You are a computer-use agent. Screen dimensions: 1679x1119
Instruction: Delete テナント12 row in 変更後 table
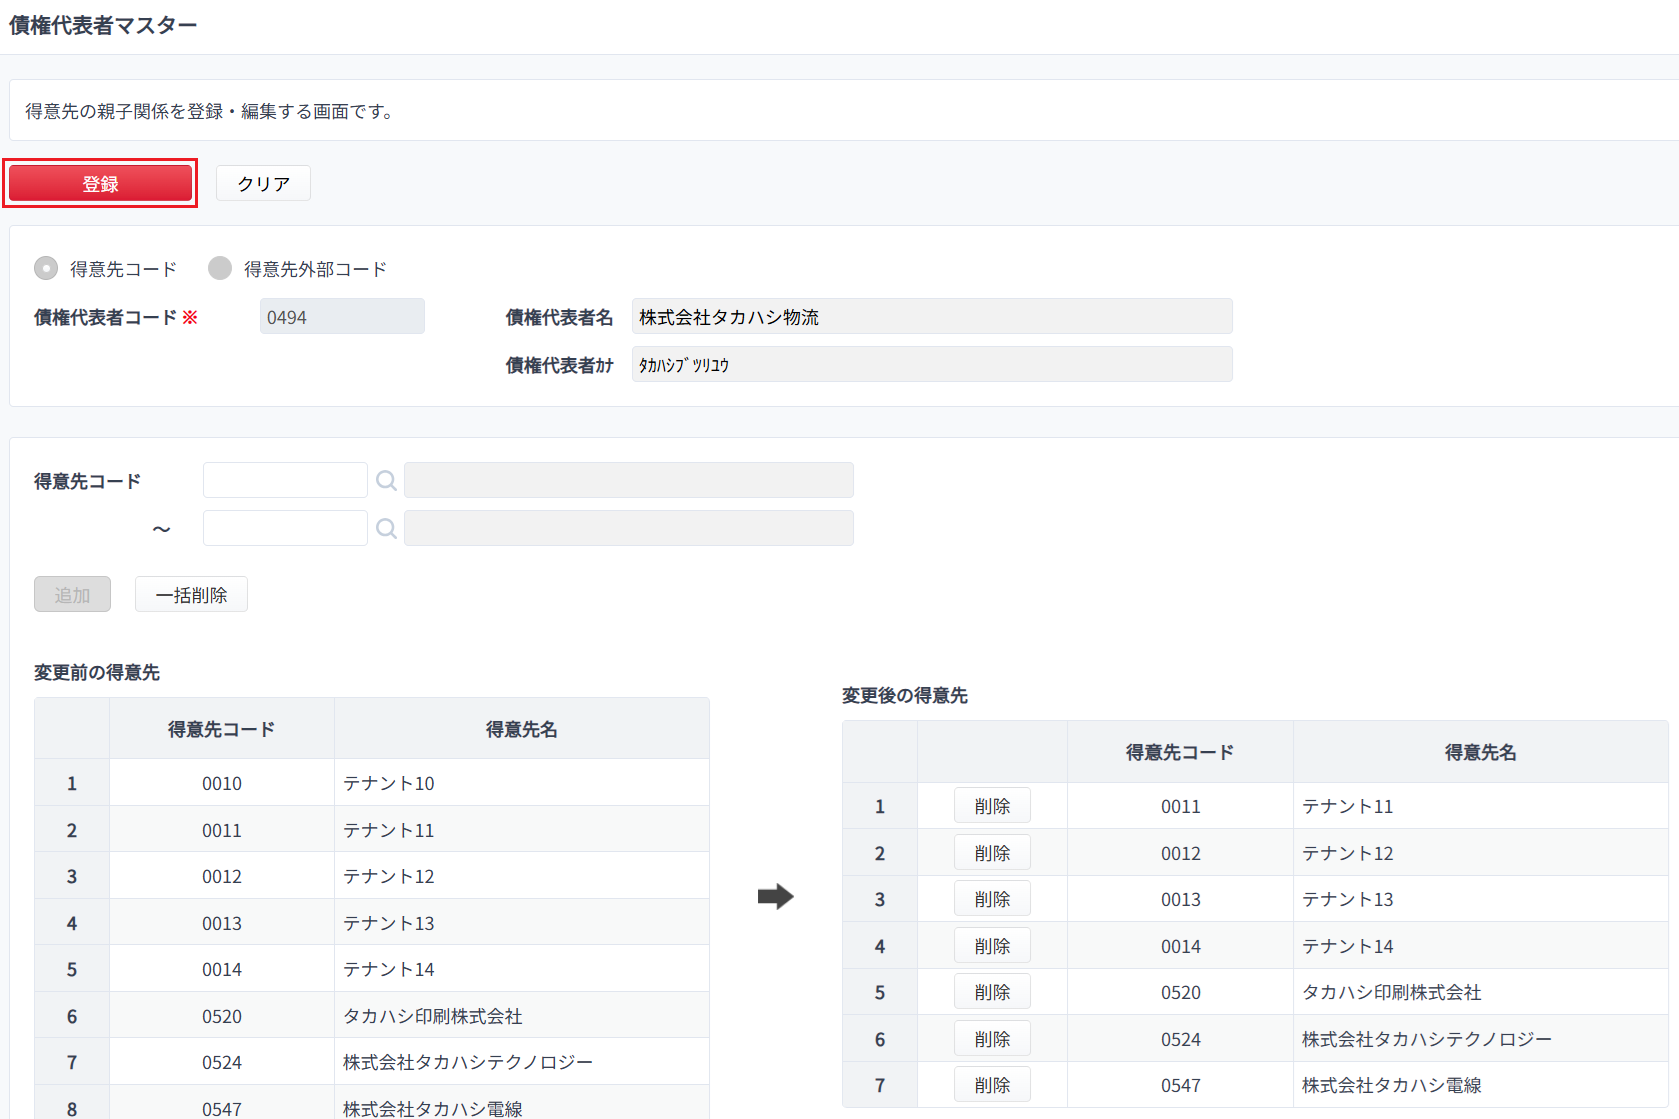(x=992, y=853)
